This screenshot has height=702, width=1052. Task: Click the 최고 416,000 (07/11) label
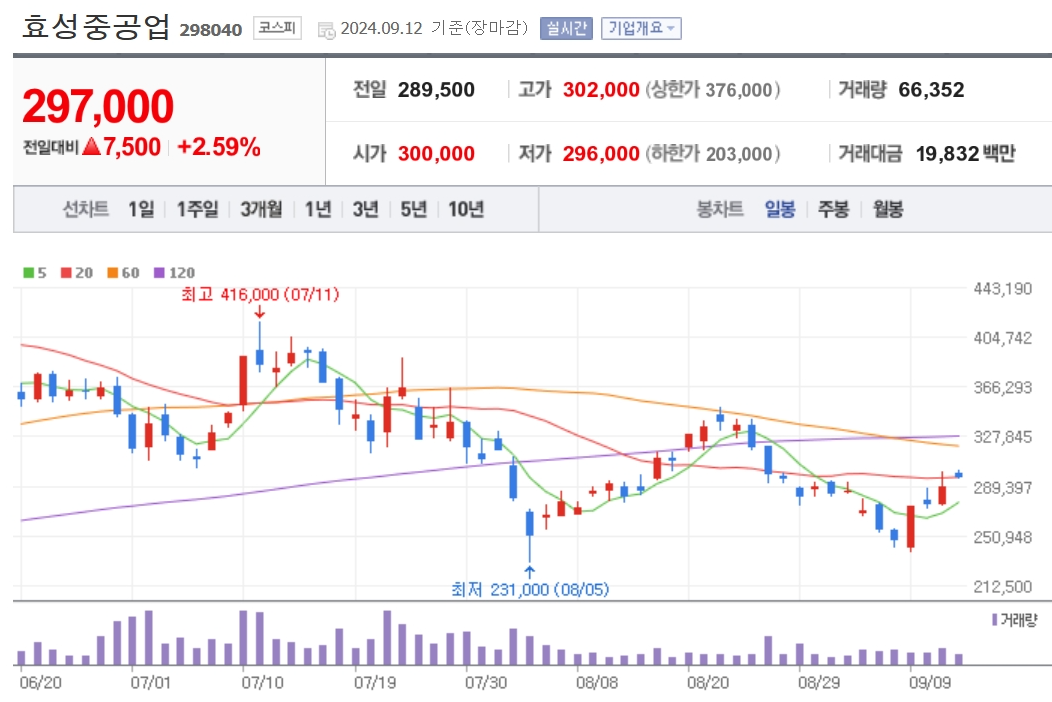(260, 295)
